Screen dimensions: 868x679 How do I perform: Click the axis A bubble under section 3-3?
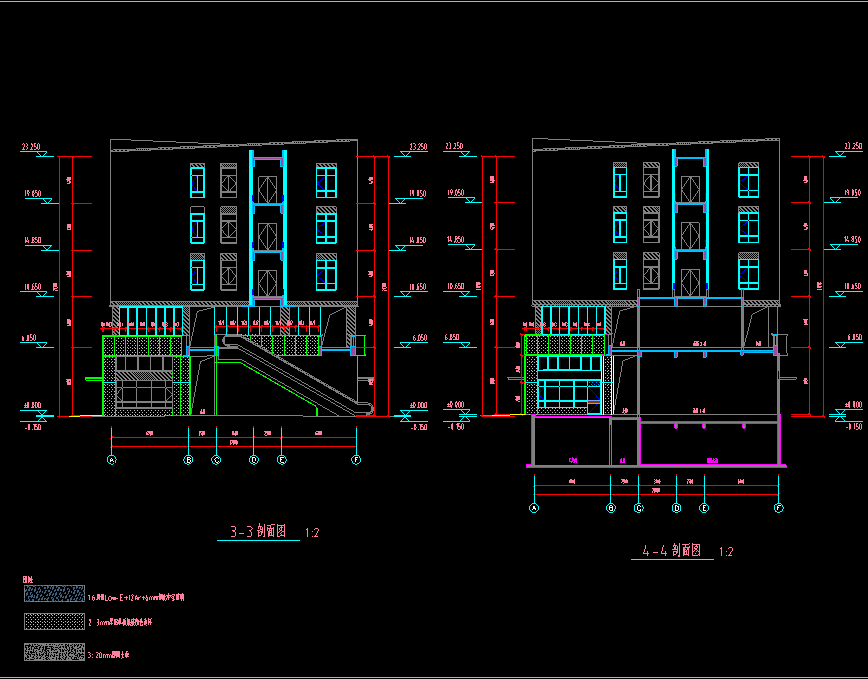point(112,460)
